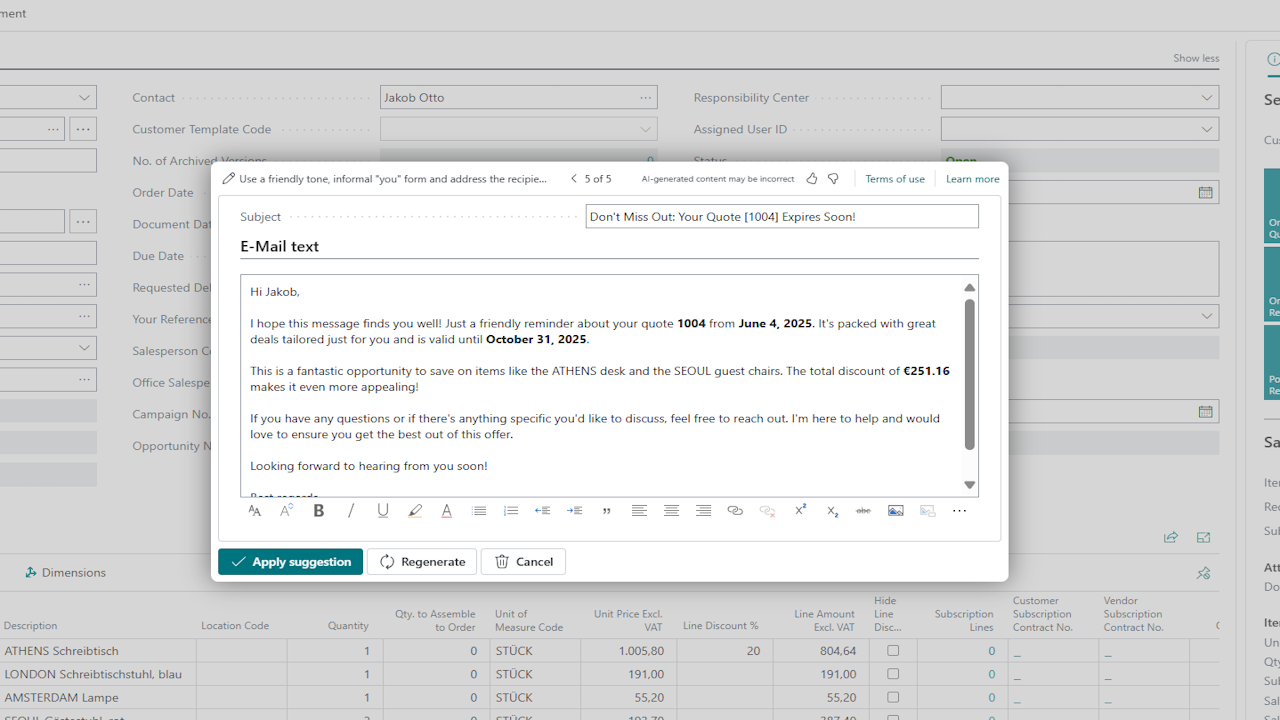Screen dimensions: 1280x720
Task: Open the second image options icon in the toolbar
Action: [928, 511]
